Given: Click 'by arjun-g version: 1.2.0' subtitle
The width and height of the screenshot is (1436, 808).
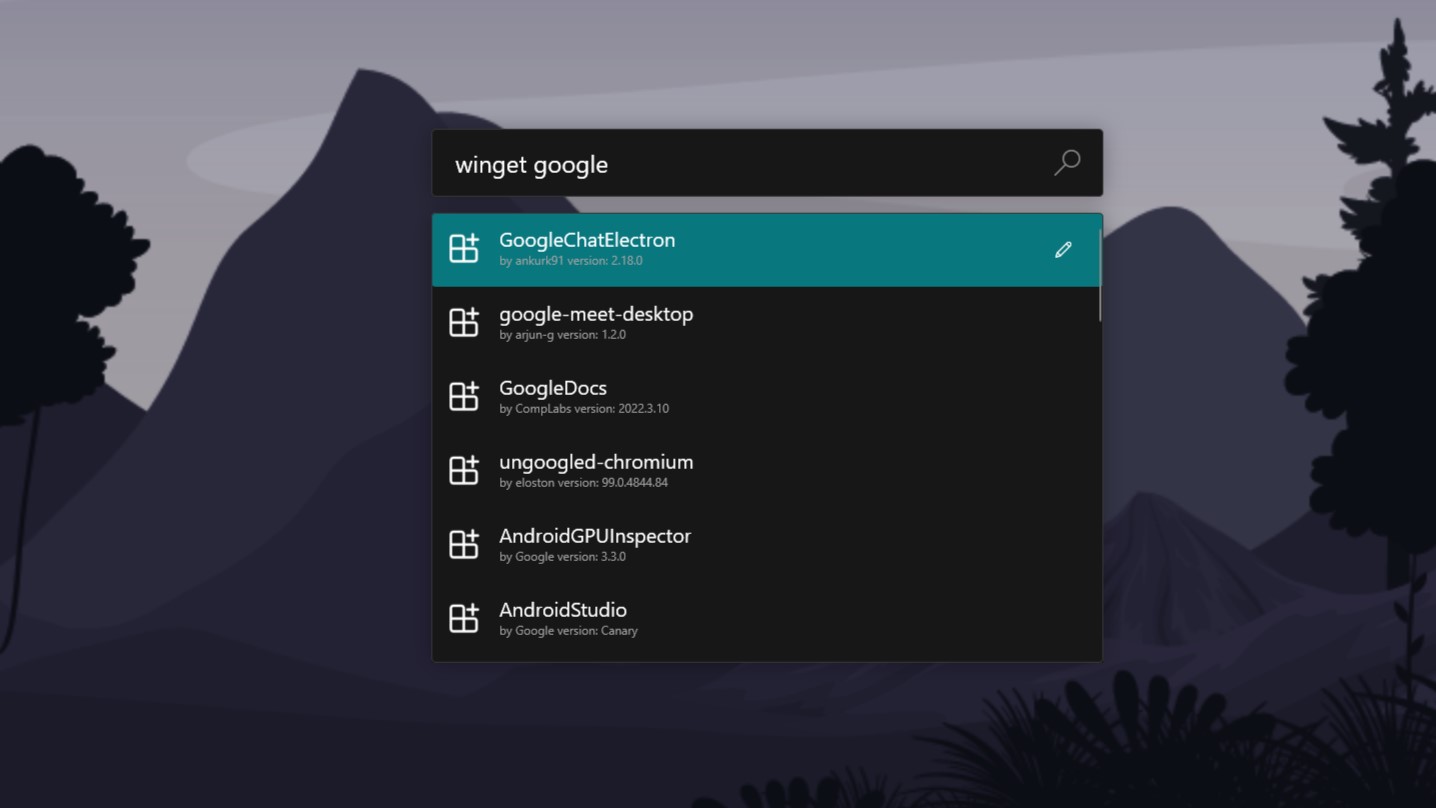Looking at the screenshot, I should pos(562,335).
